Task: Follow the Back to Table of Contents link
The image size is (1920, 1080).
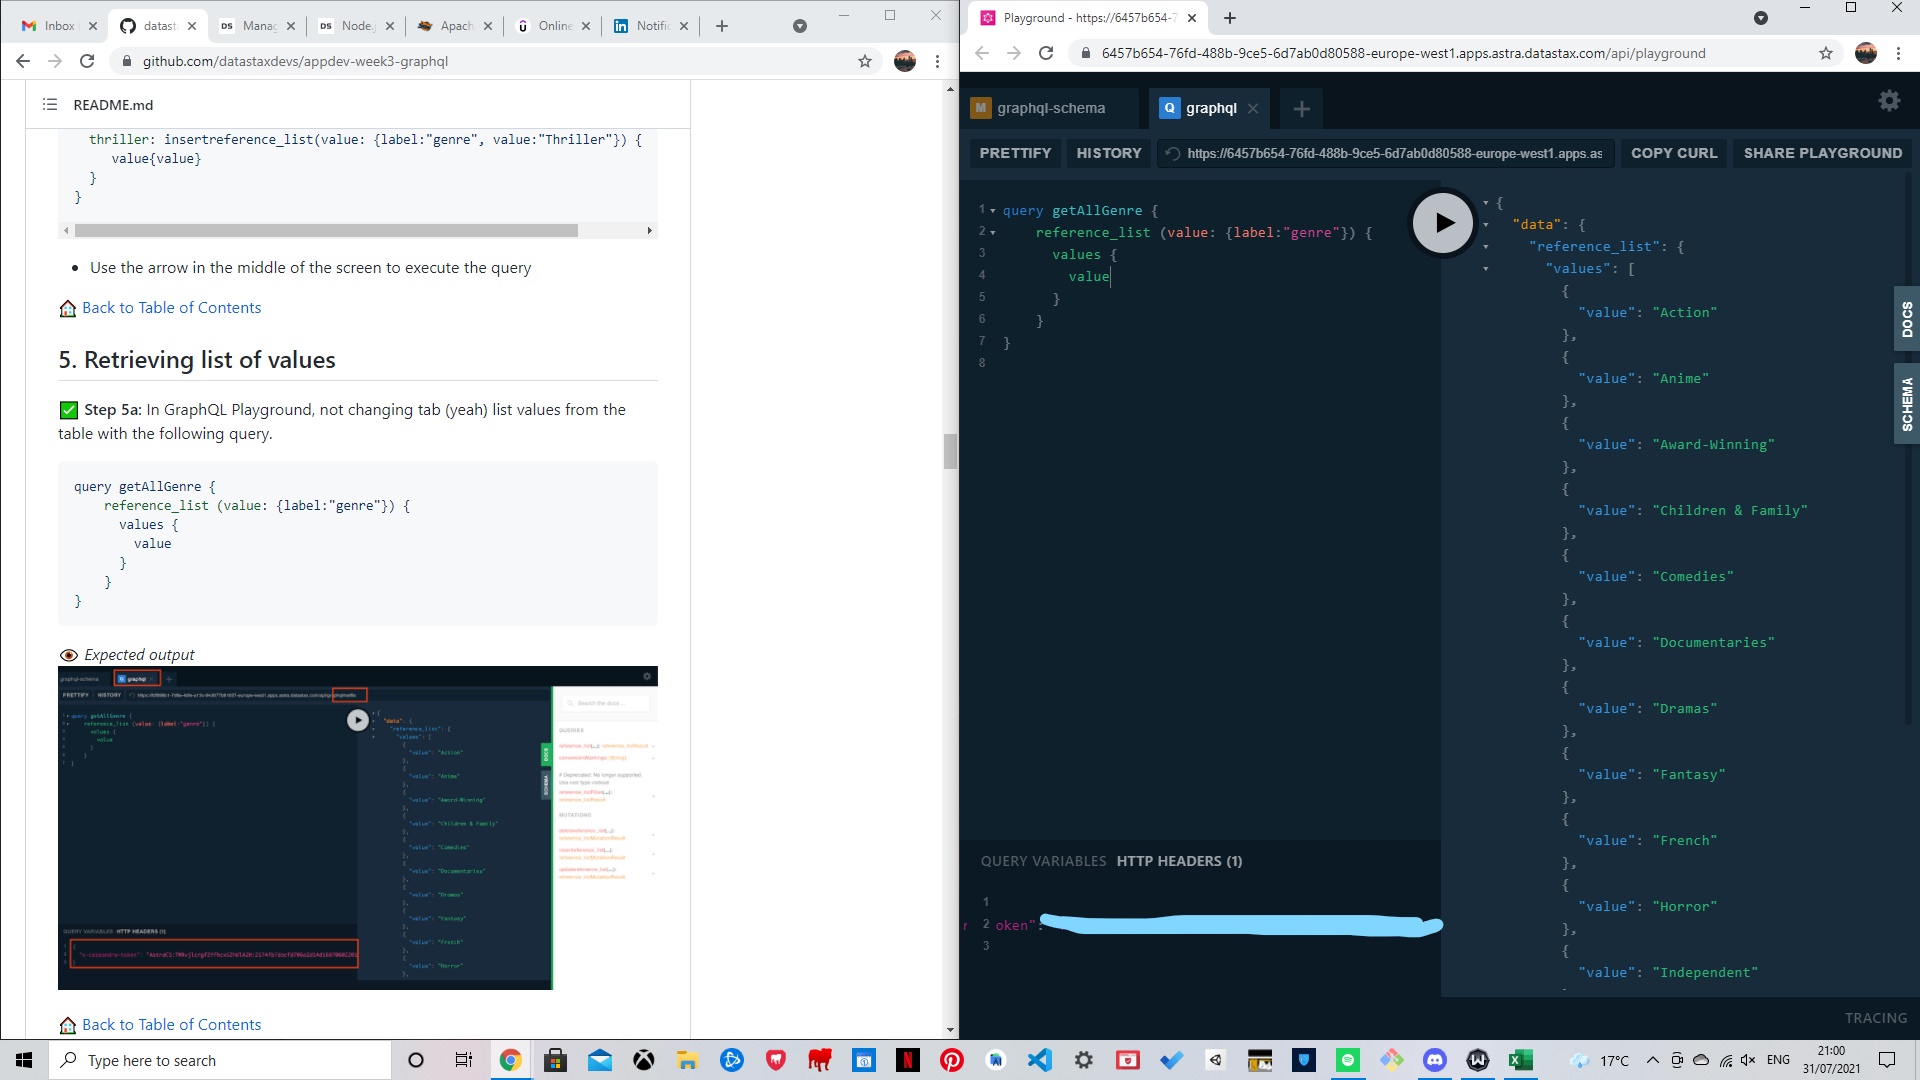Action: tap(171, 307)
